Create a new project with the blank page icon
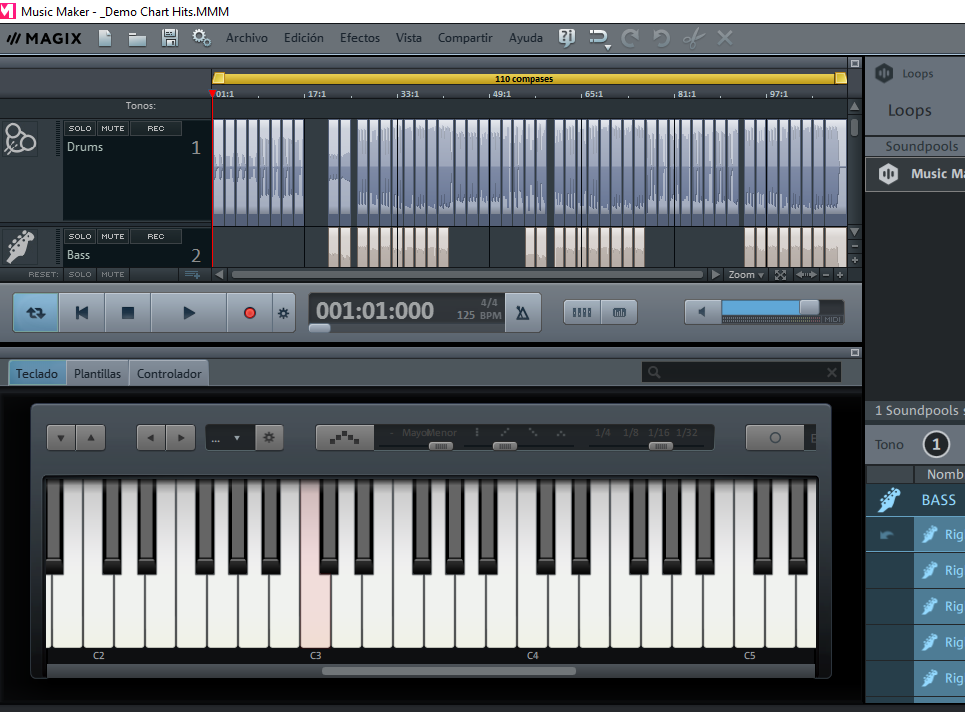The image size is (965, 712). (105, 38)
